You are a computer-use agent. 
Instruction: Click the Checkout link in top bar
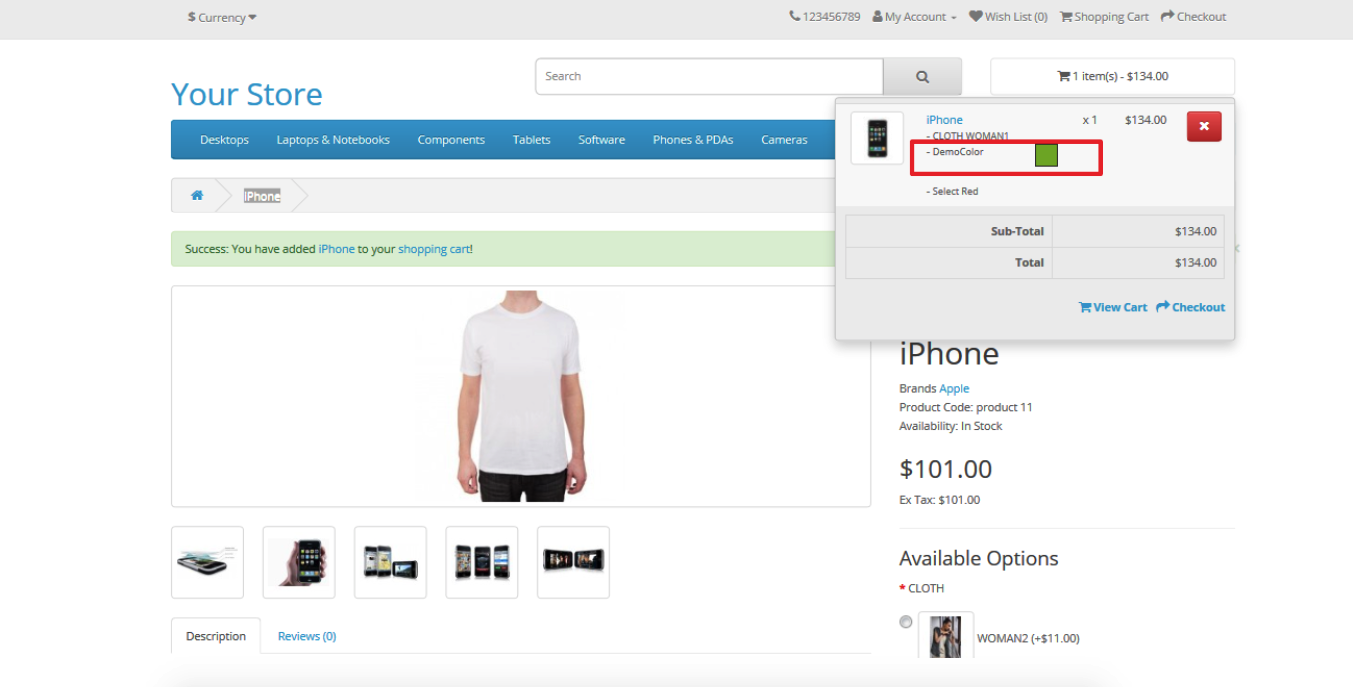[x=1193, y=17]
